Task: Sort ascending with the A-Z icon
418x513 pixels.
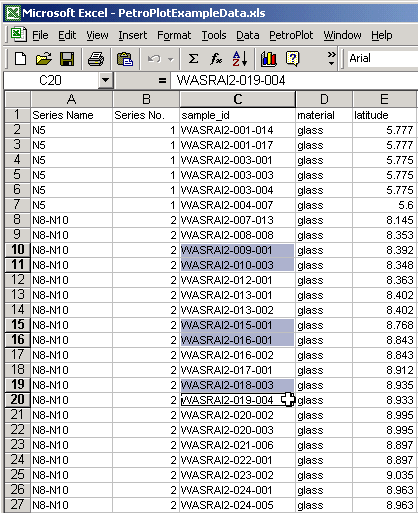Action: click(x=240, y=59)
